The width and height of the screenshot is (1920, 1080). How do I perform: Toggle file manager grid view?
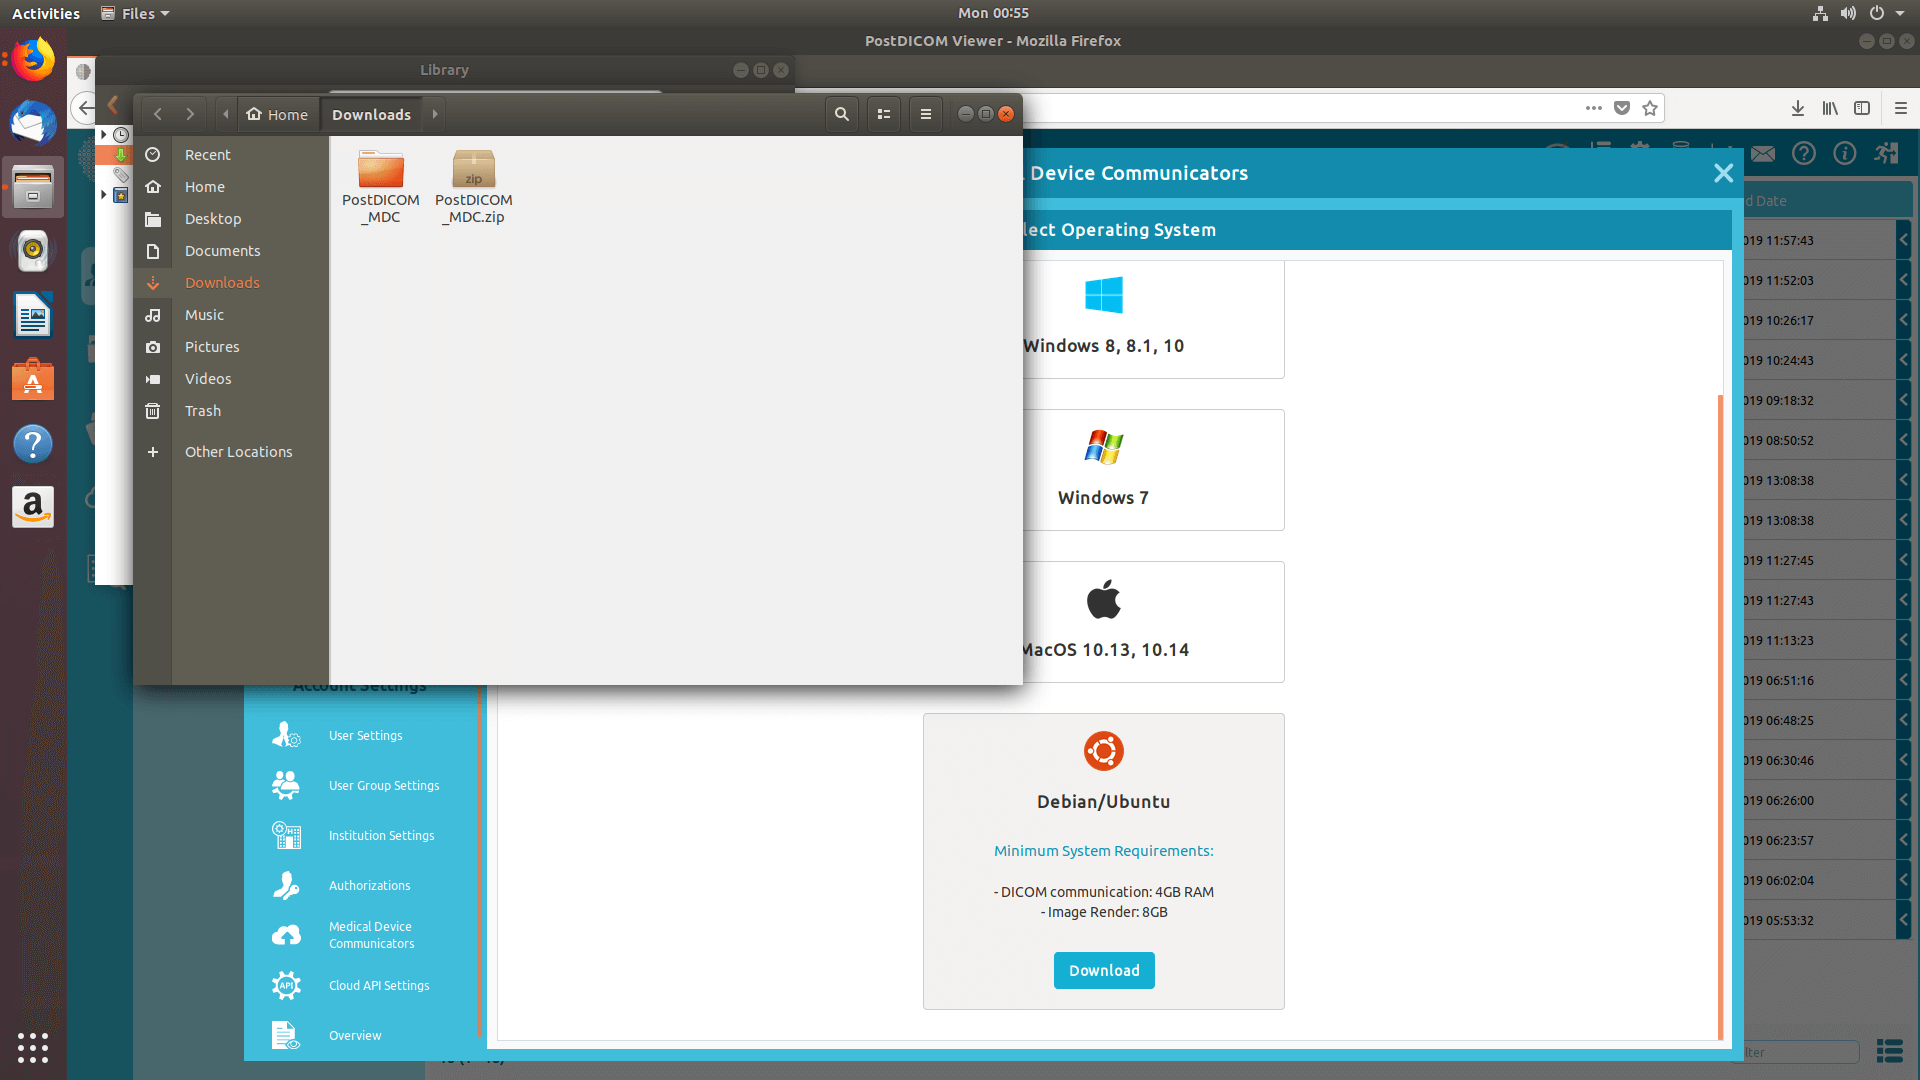[x=883, y=114]
